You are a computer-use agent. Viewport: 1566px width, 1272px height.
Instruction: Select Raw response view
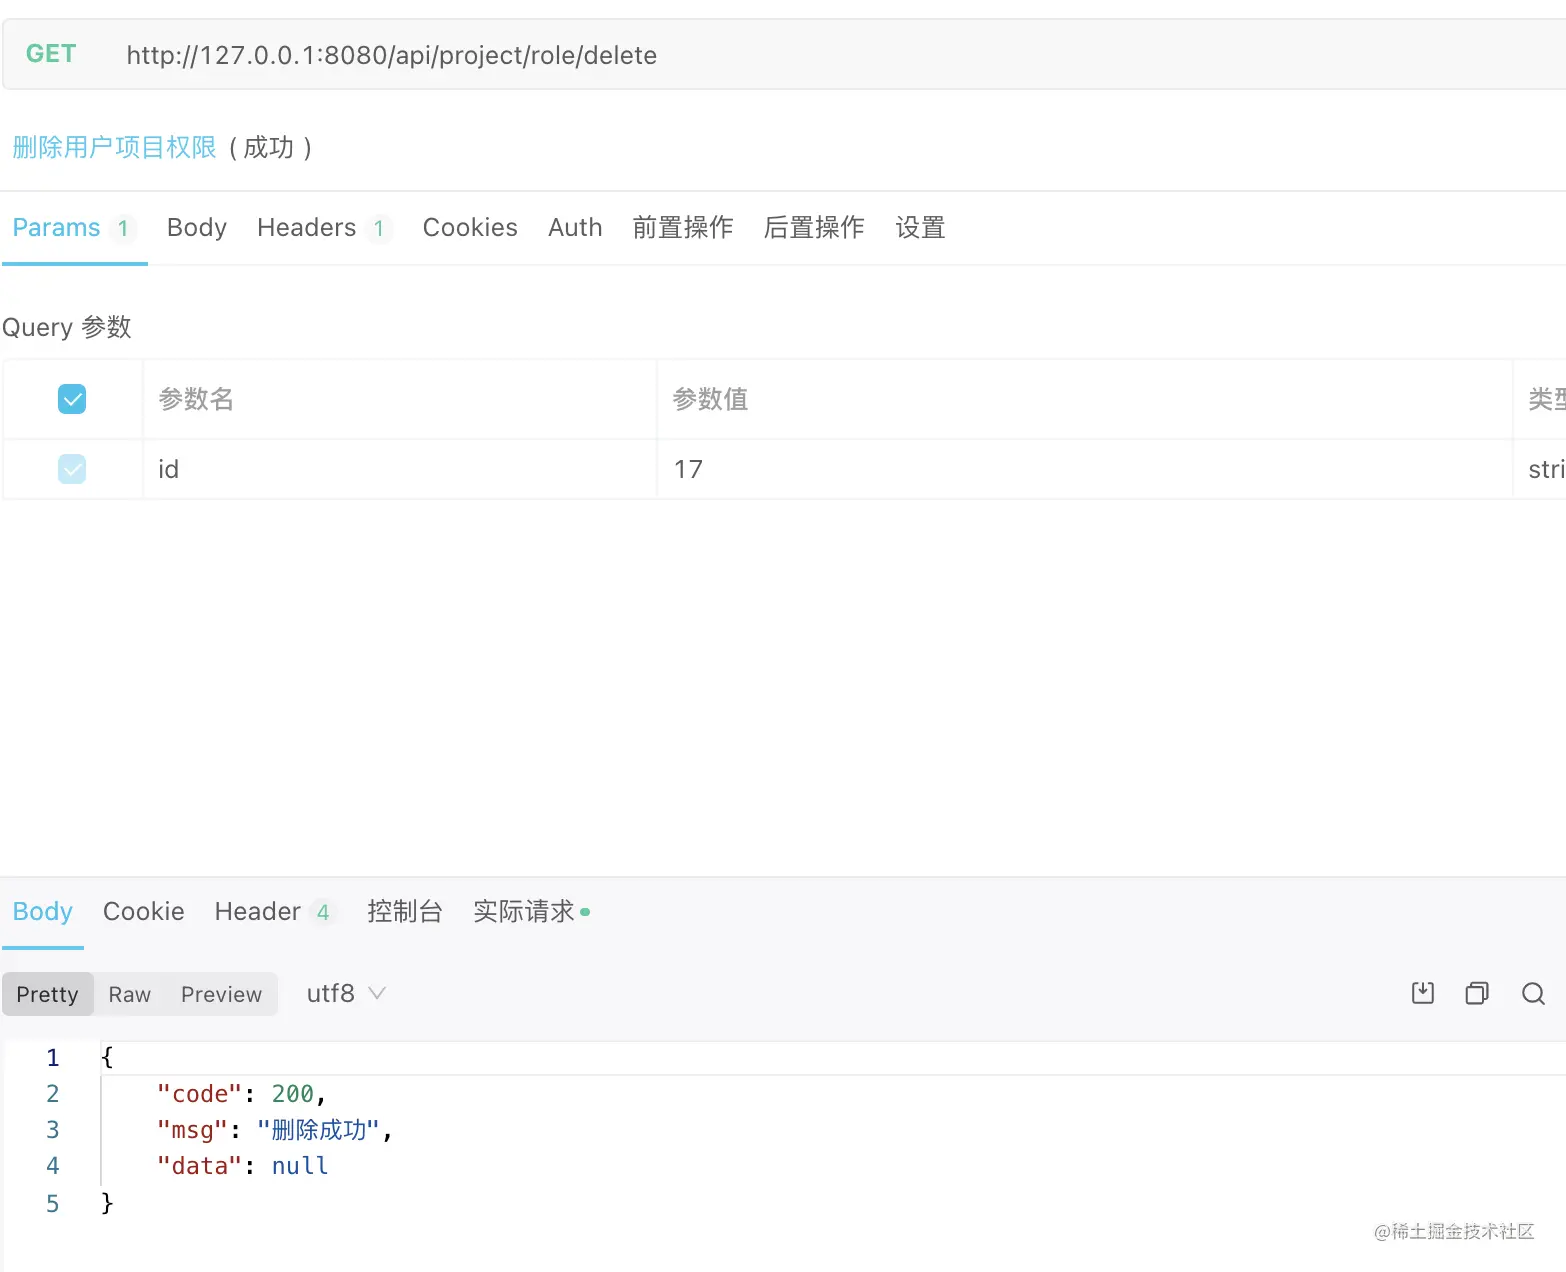(x=130, y=994)
